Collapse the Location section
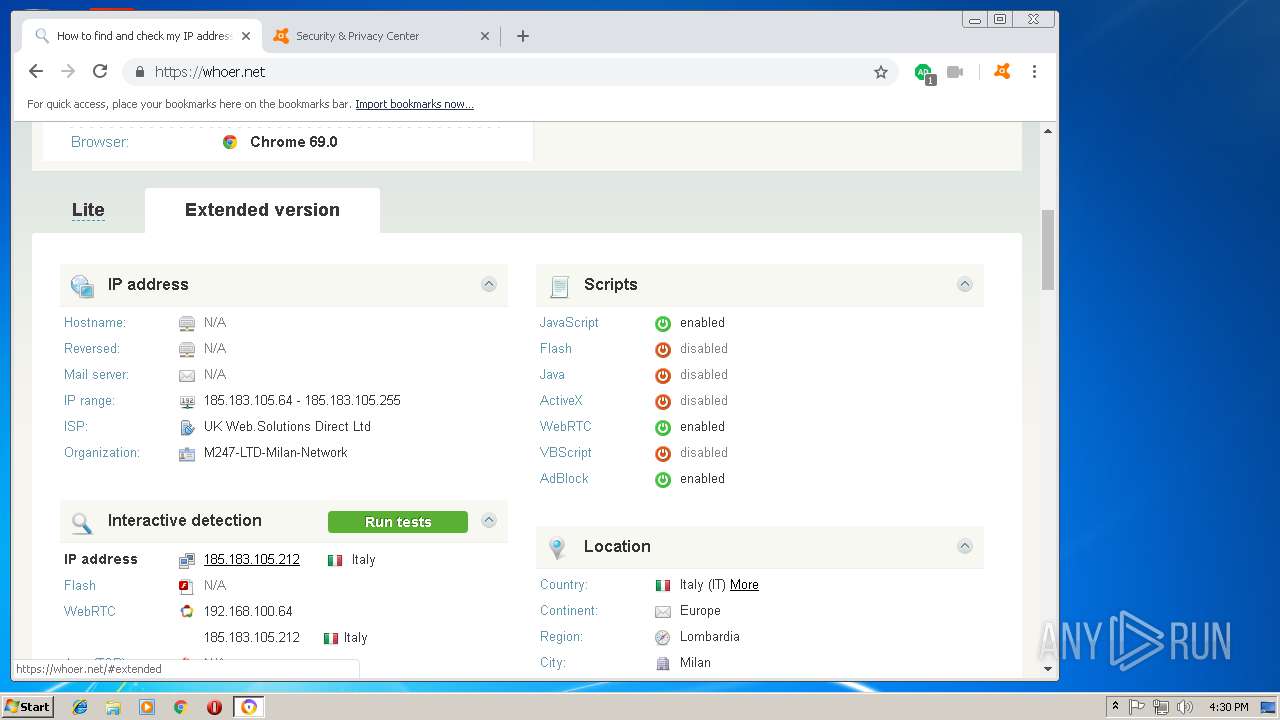The width and height of the screenshot is (1280, 720). tap(965, 546)
